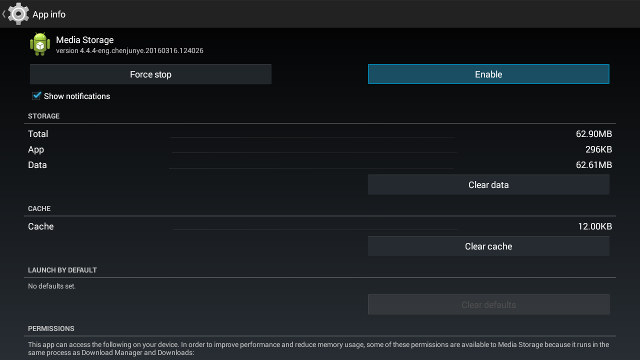This screenshot has width=640, height=360.
Task: Select the App storage size row
Action: click(x=320, y=149)
